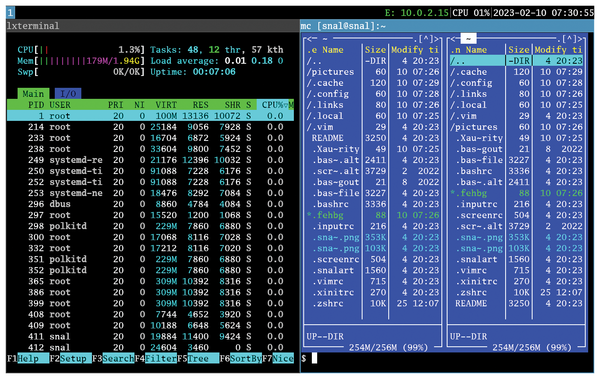600x379 pixels.
Task: Sort htop by RES column header
Action: 201,105
